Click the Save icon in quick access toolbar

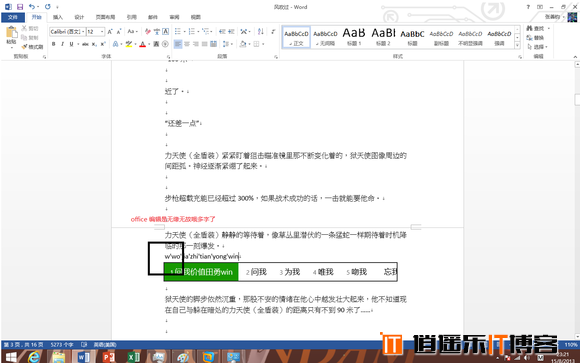point(20,7)
